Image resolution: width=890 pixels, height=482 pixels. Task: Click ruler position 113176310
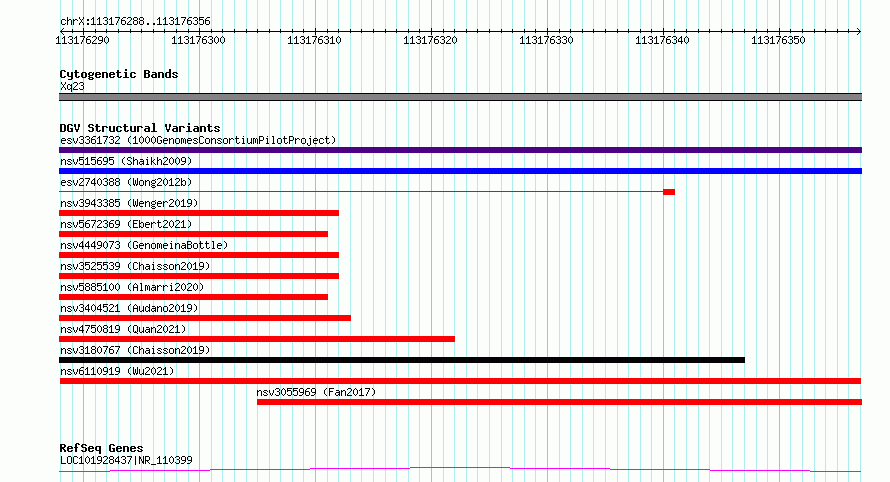[314, 40]
